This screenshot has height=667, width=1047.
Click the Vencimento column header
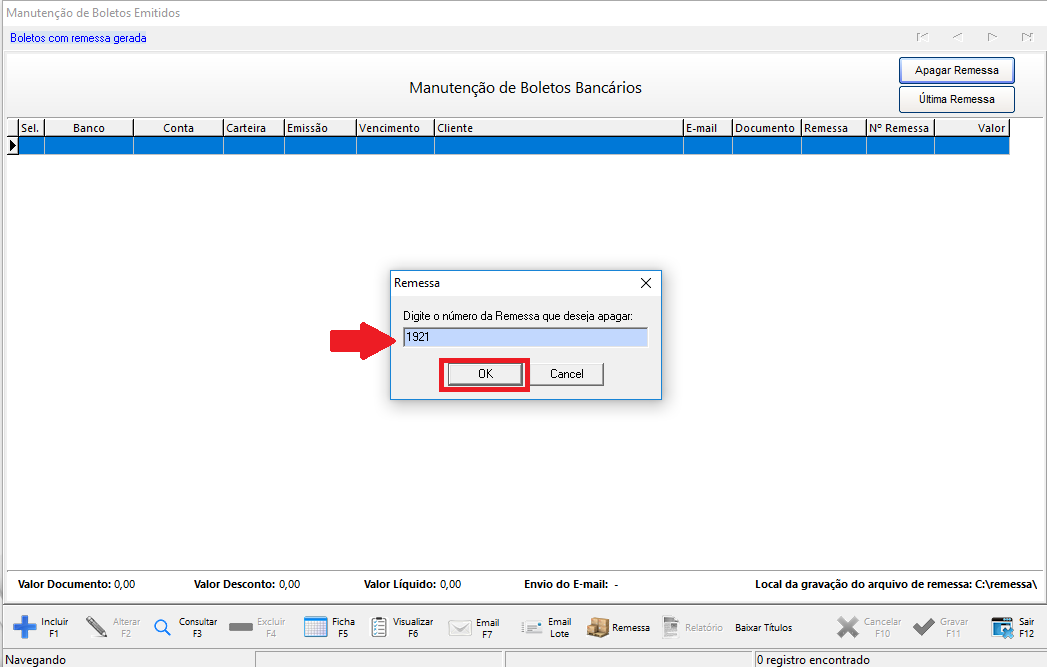(395, 128)
